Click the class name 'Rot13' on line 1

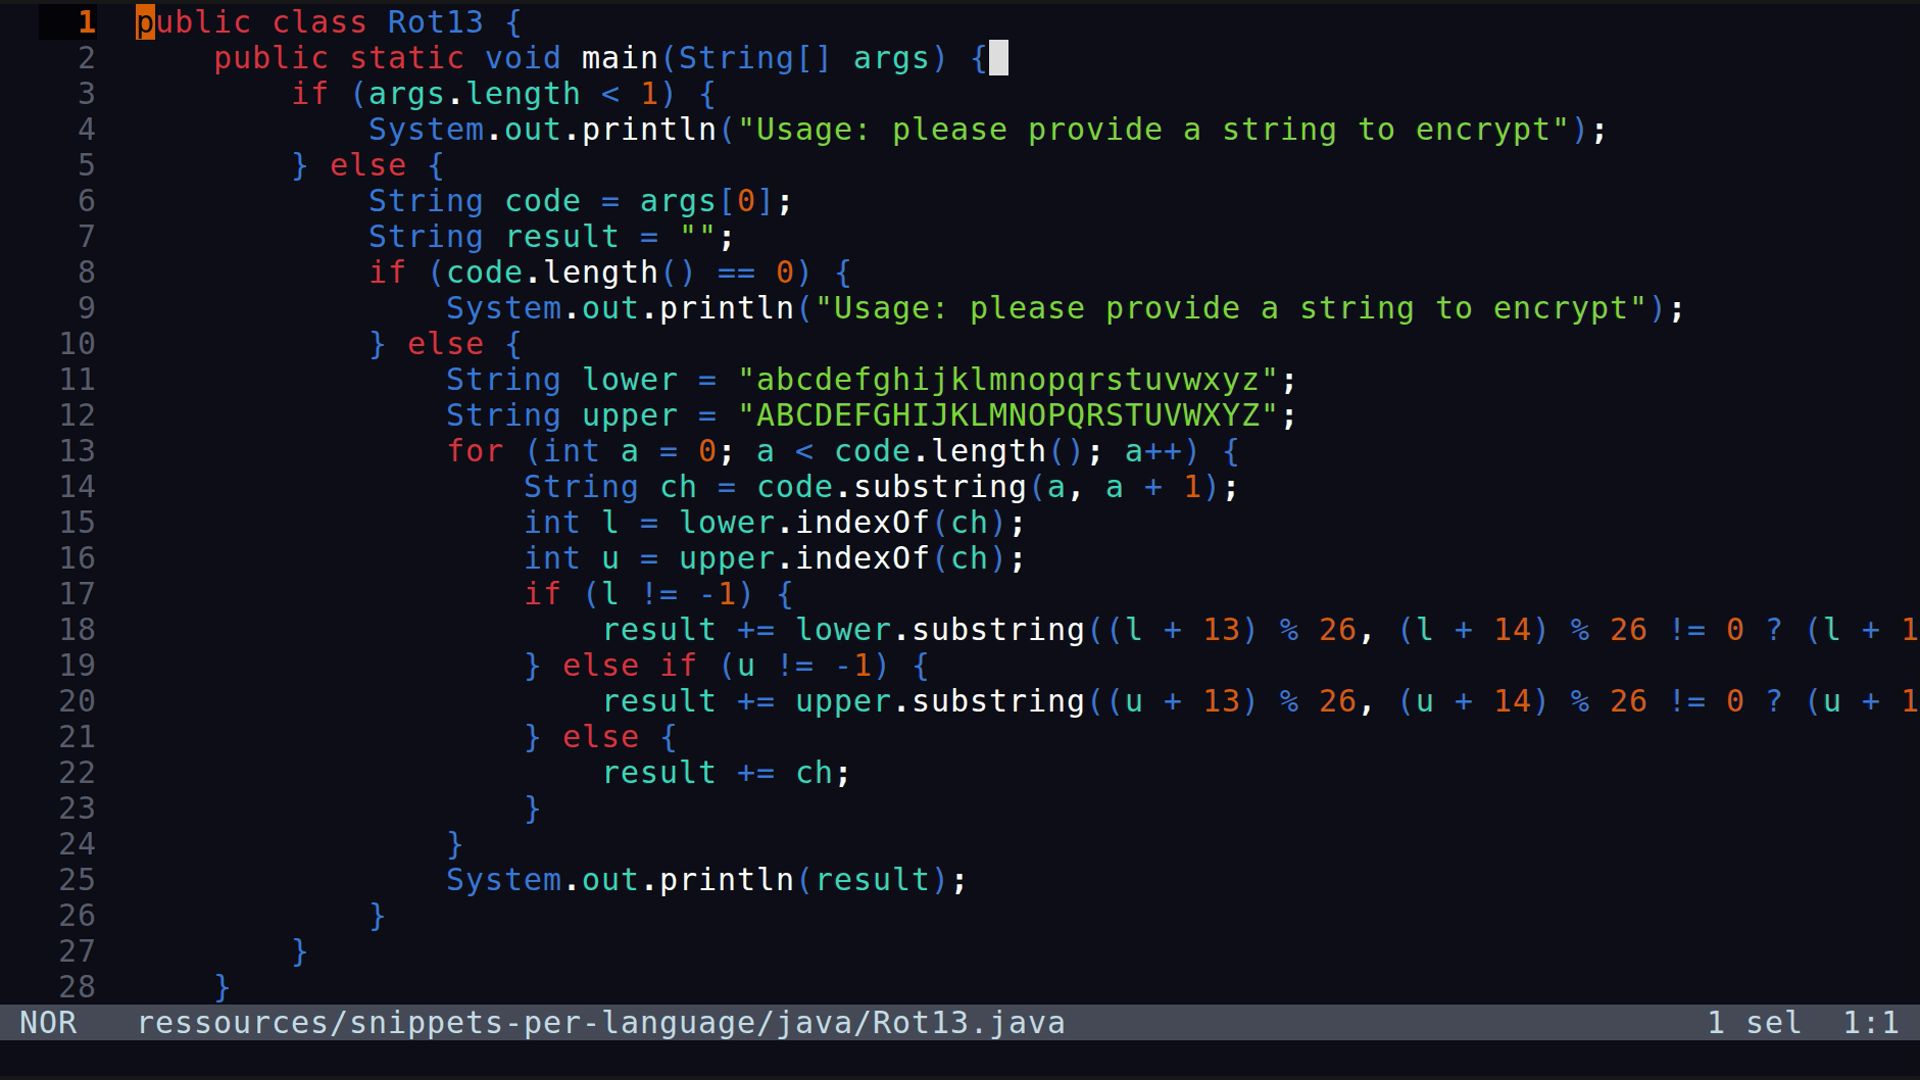(436, 22)
